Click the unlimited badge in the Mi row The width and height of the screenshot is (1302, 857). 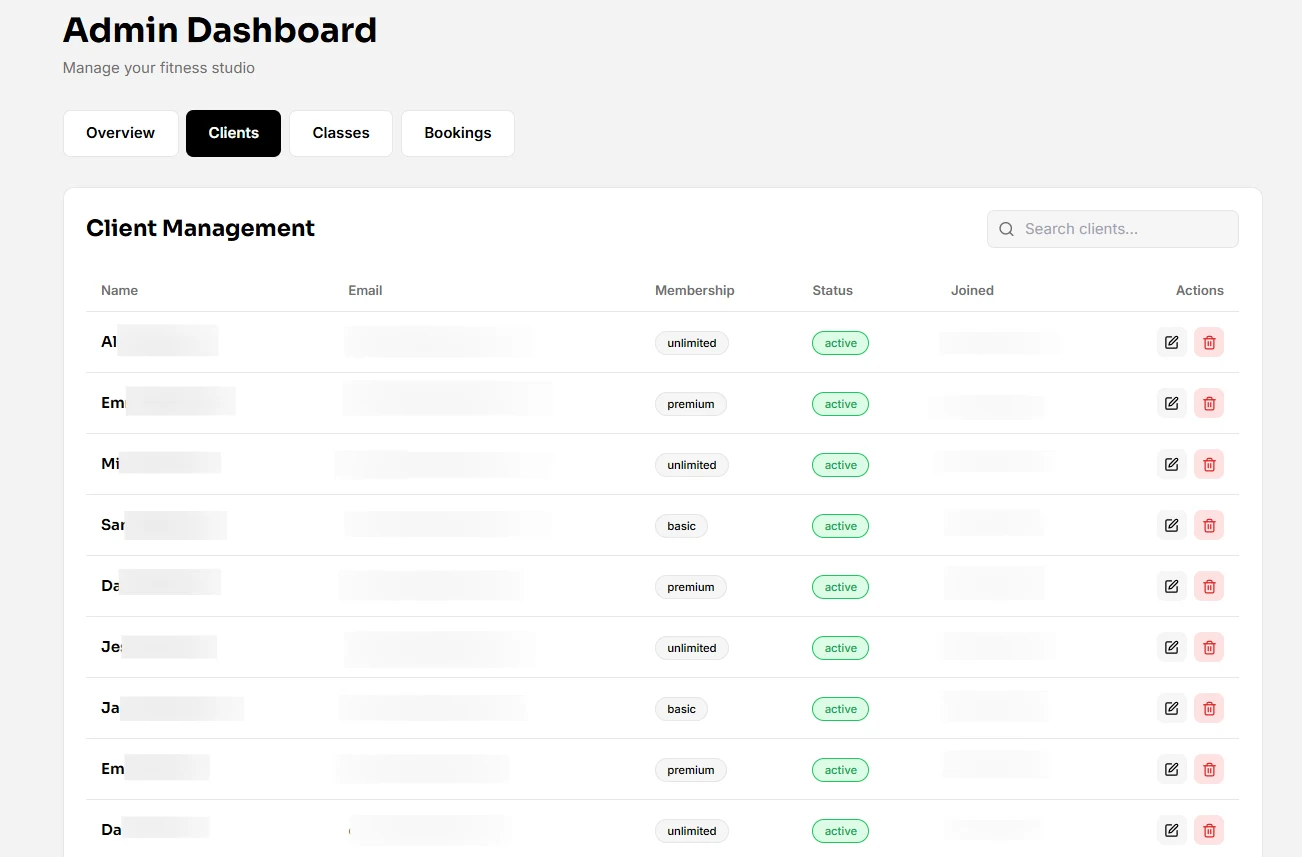692,465
